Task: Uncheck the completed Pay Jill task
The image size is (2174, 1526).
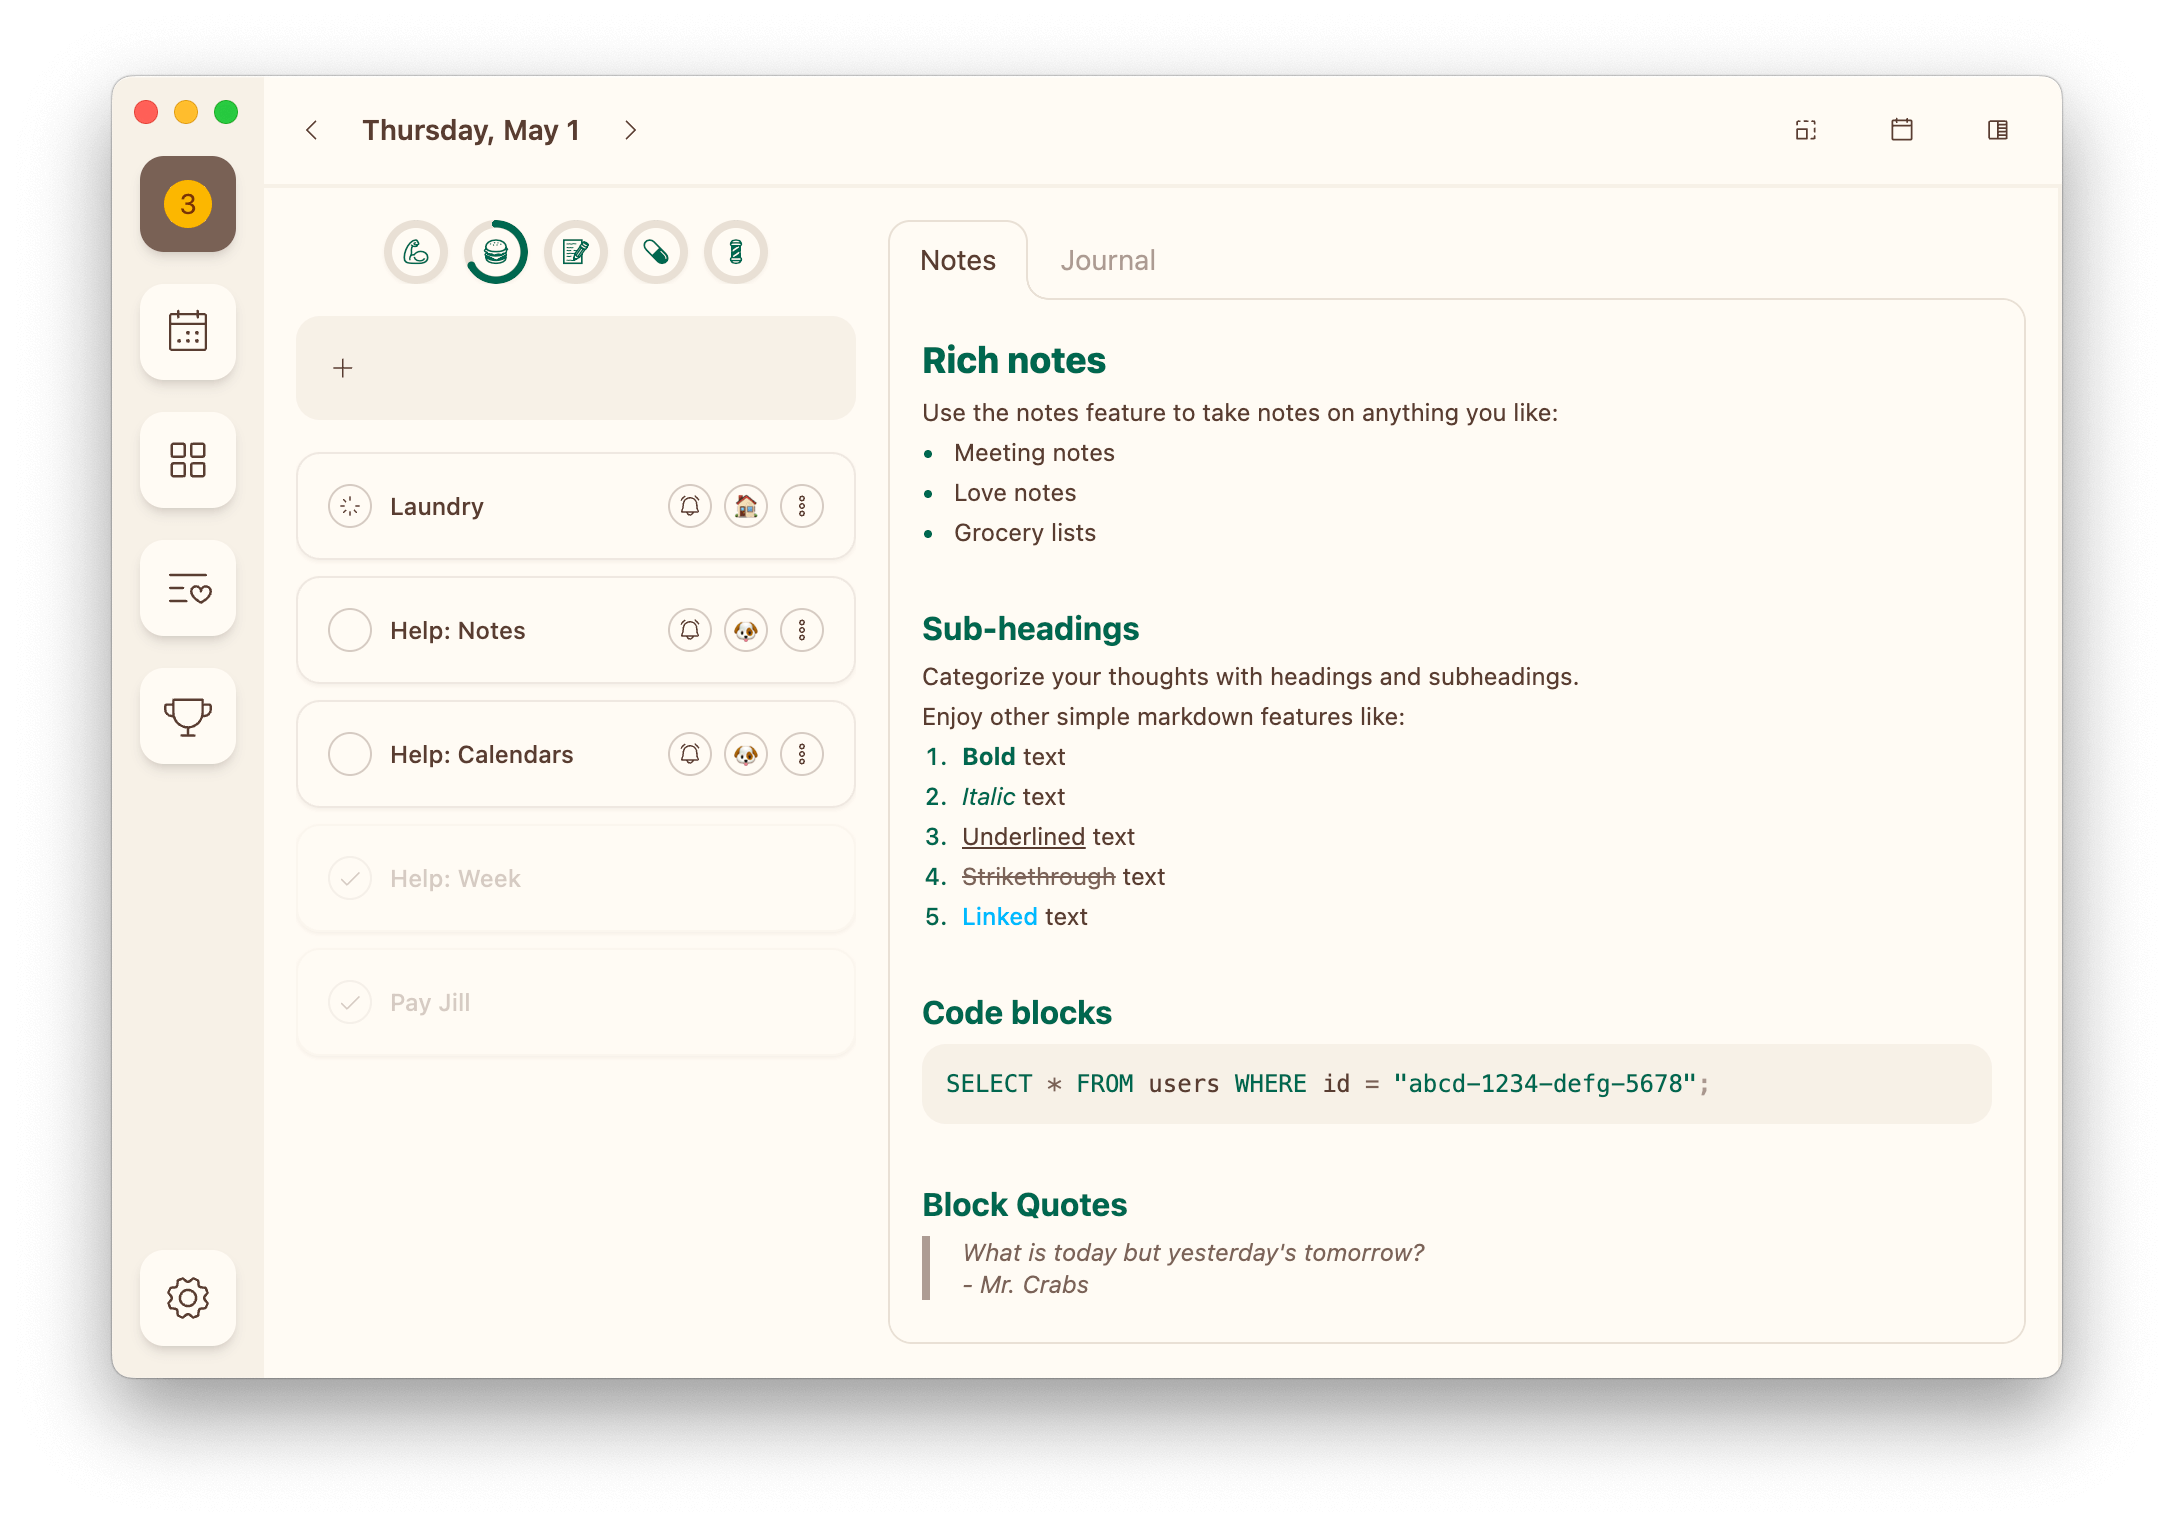Action: pos(350,1002)
